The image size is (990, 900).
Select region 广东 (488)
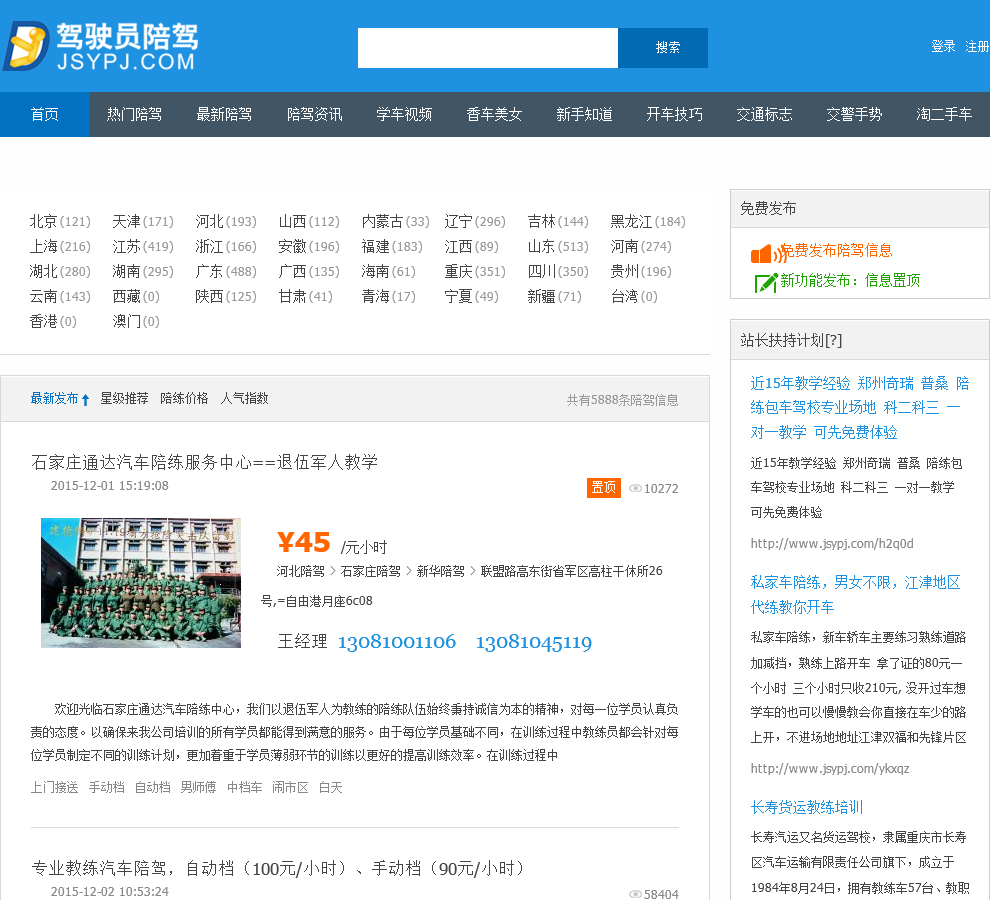pyautogui.click(x=226, y=272)
